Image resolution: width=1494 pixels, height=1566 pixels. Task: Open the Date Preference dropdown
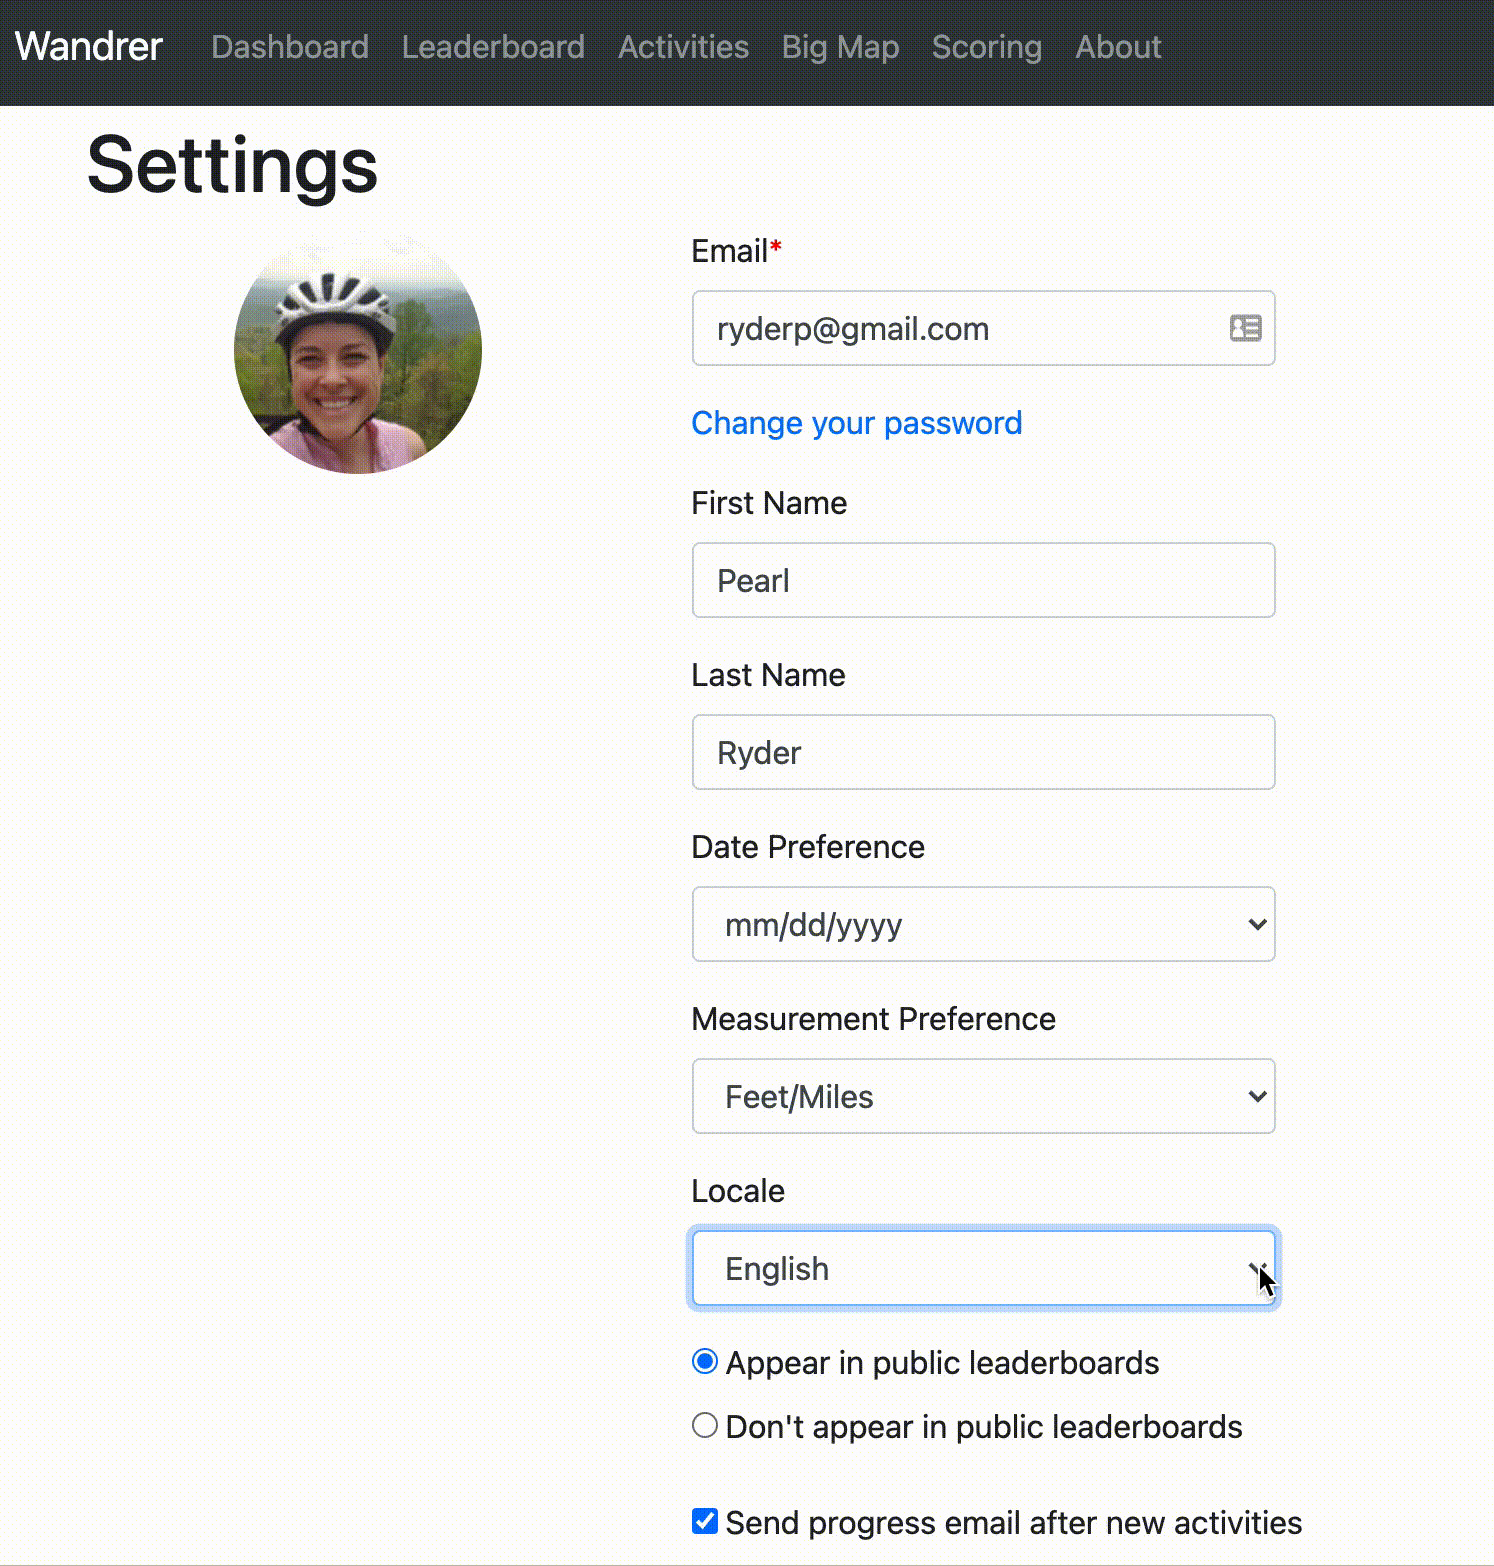point(983,924)
